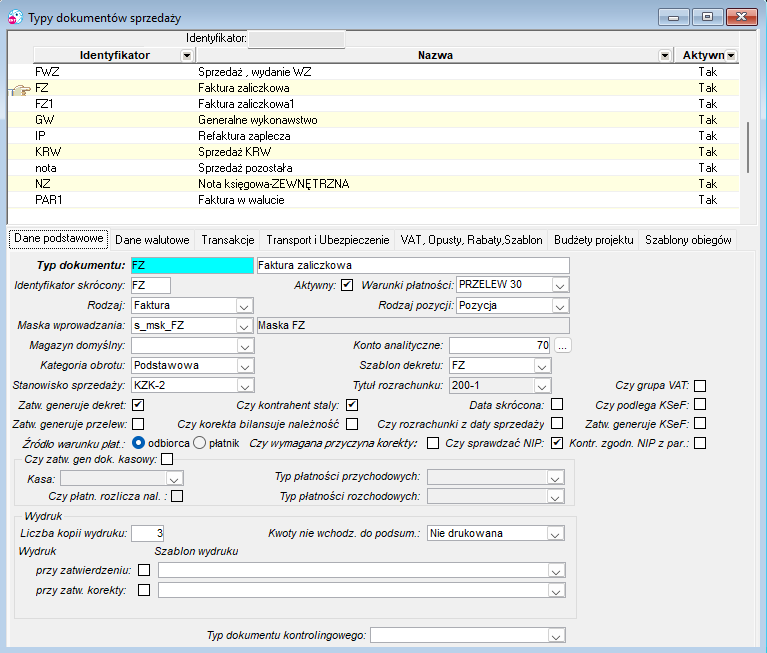Click the Identyfikator skrócony field

(x=151, y=285)
